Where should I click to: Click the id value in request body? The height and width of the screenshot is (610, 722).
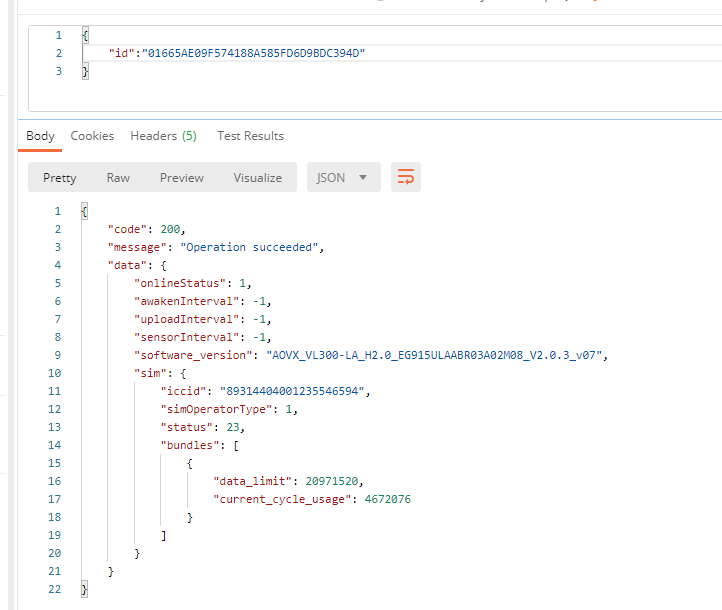coord(254,53)
